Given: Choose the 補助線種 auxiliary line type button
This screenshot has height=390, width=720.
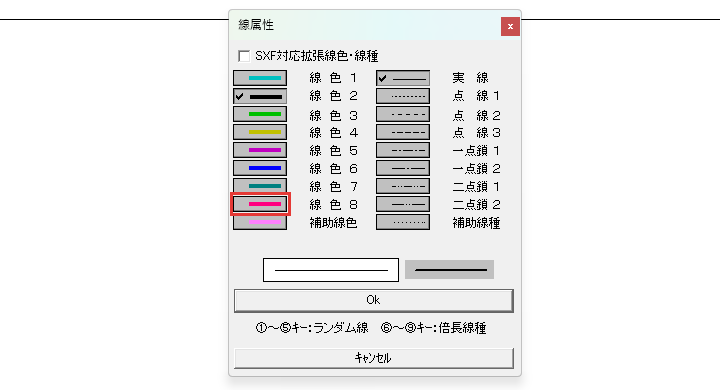Looking at the screenshot, I should tap(403, 222).
